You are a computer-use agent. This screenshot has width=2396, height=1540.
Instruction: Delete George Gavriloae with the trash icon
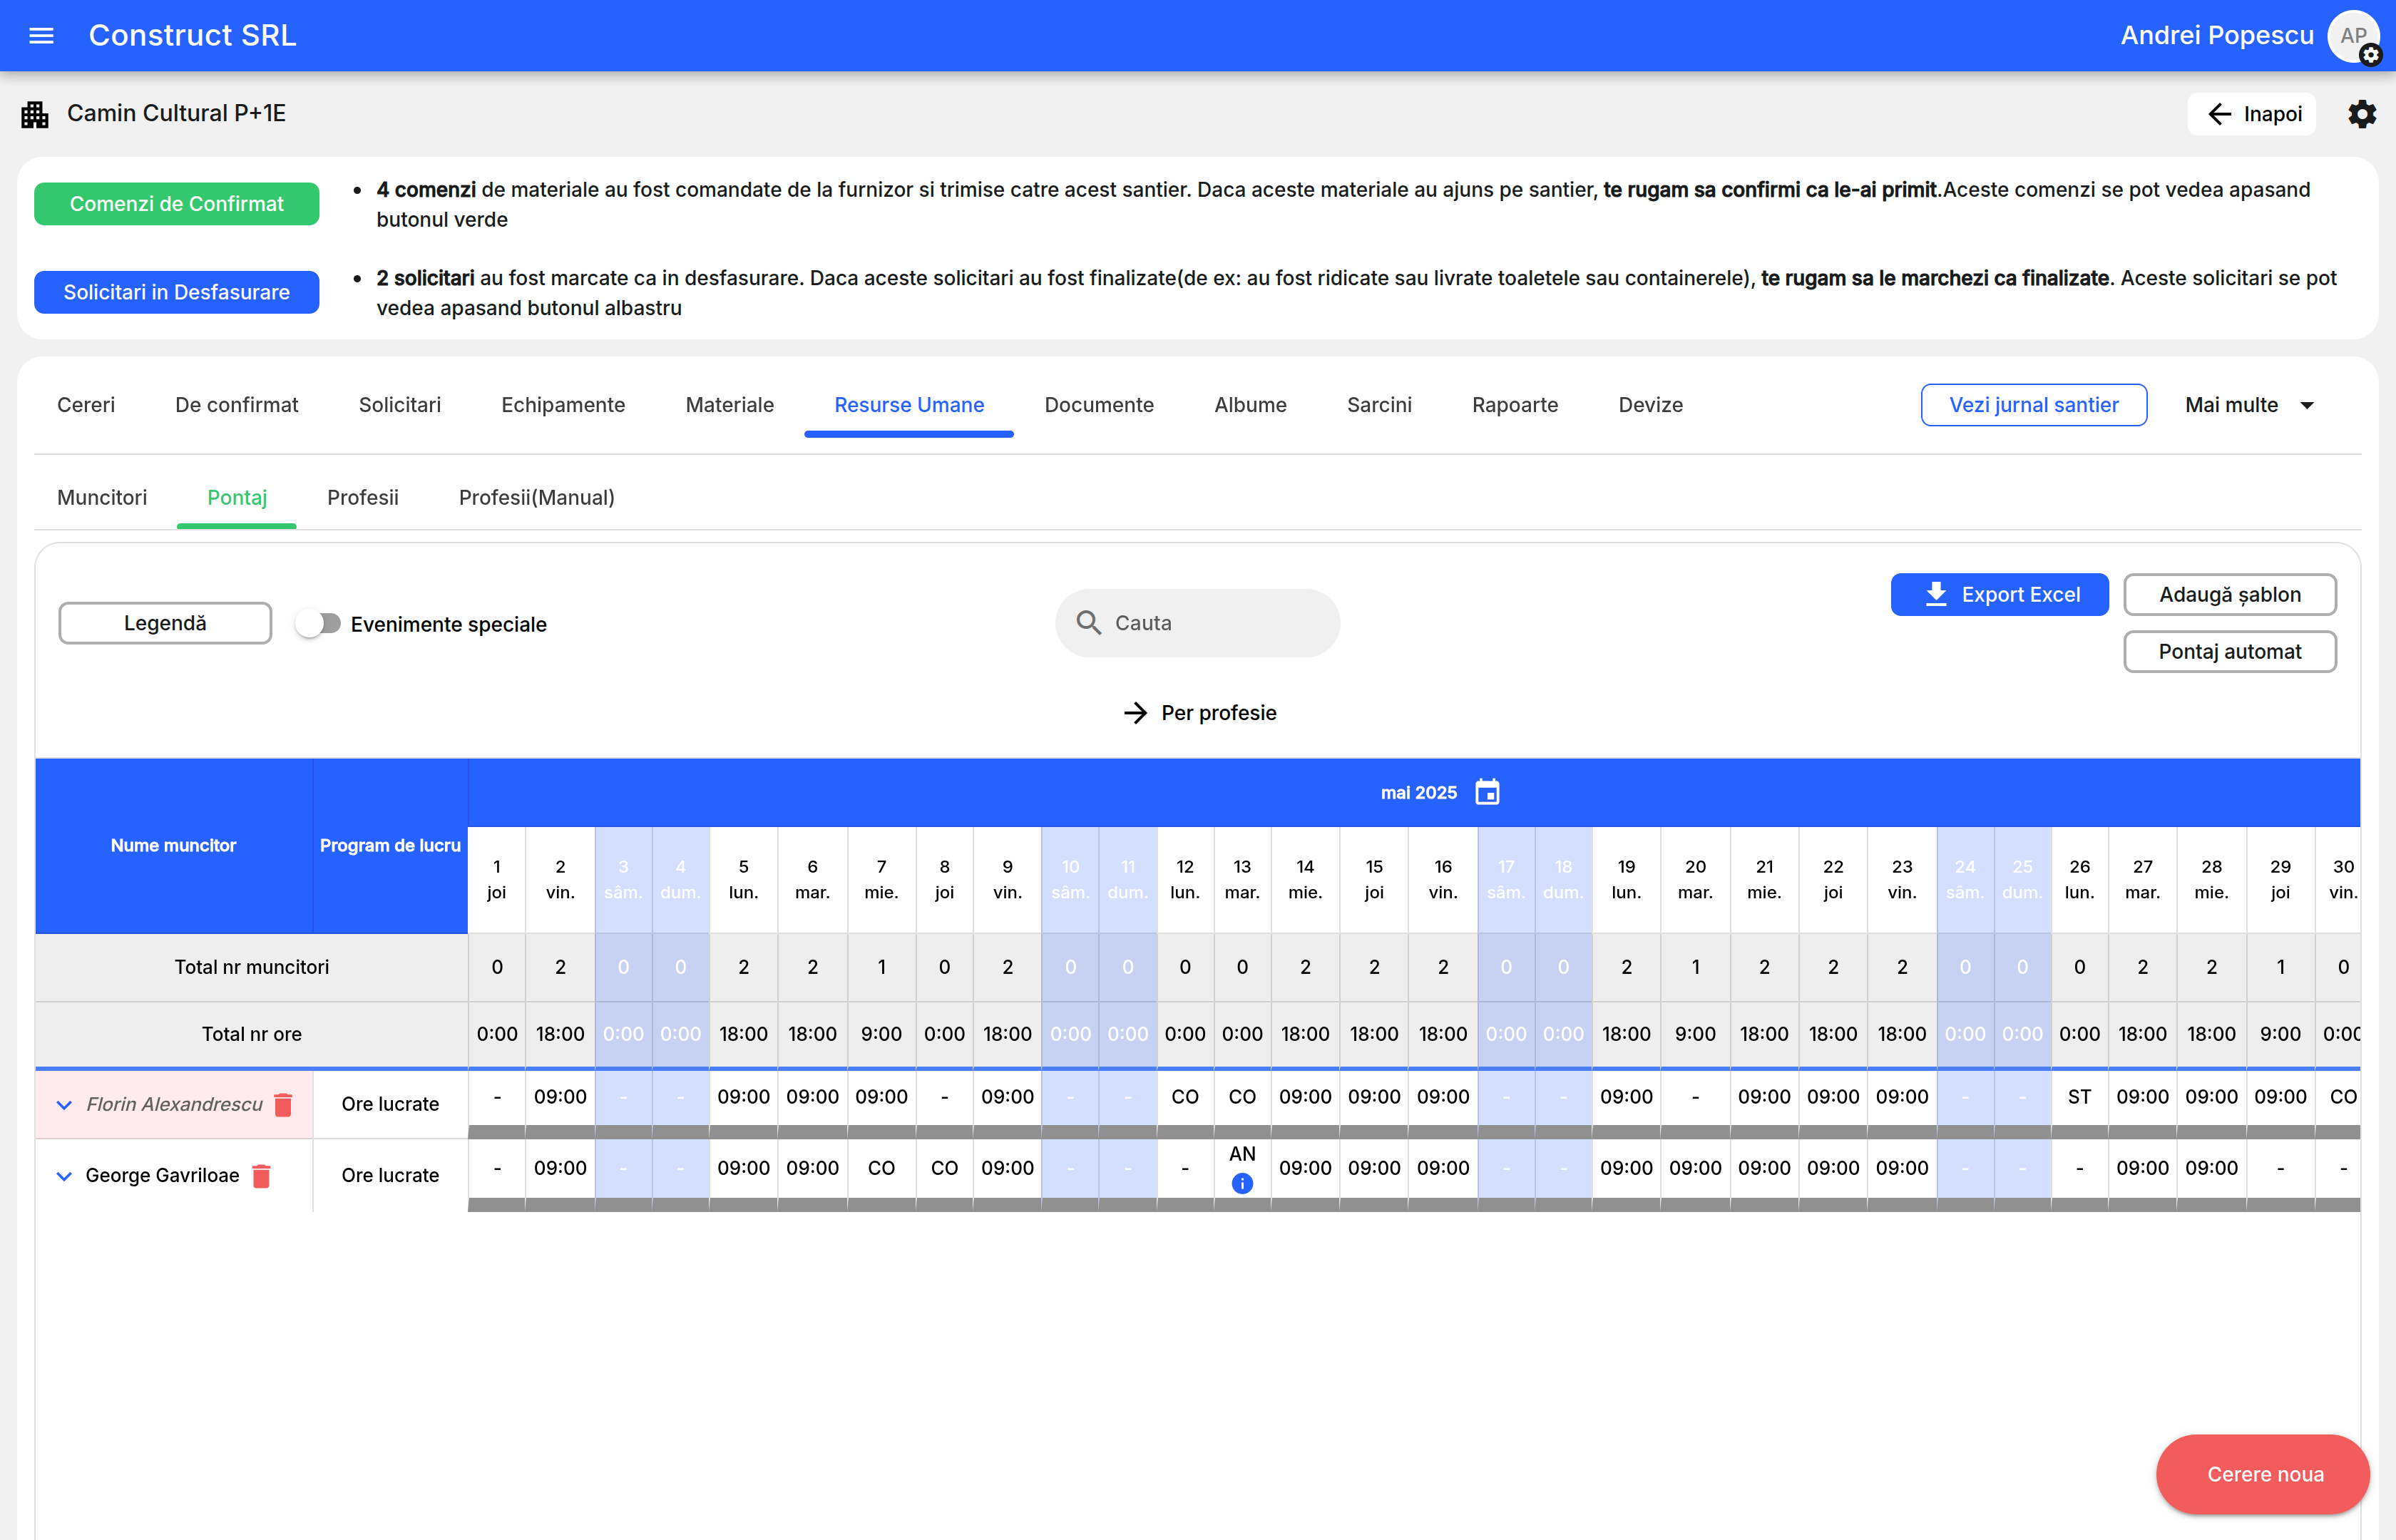262,1176
